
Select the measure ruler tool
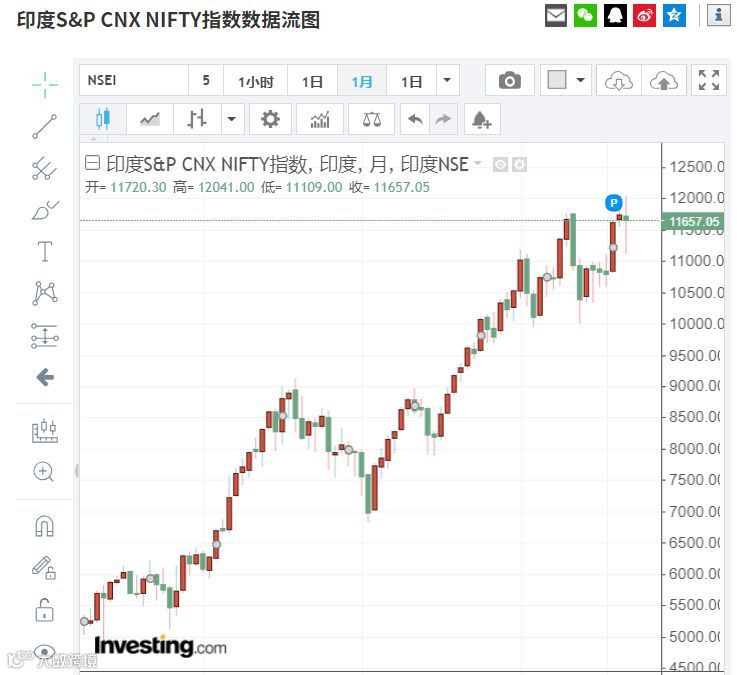pyautogui.click(x=45, y=430)
